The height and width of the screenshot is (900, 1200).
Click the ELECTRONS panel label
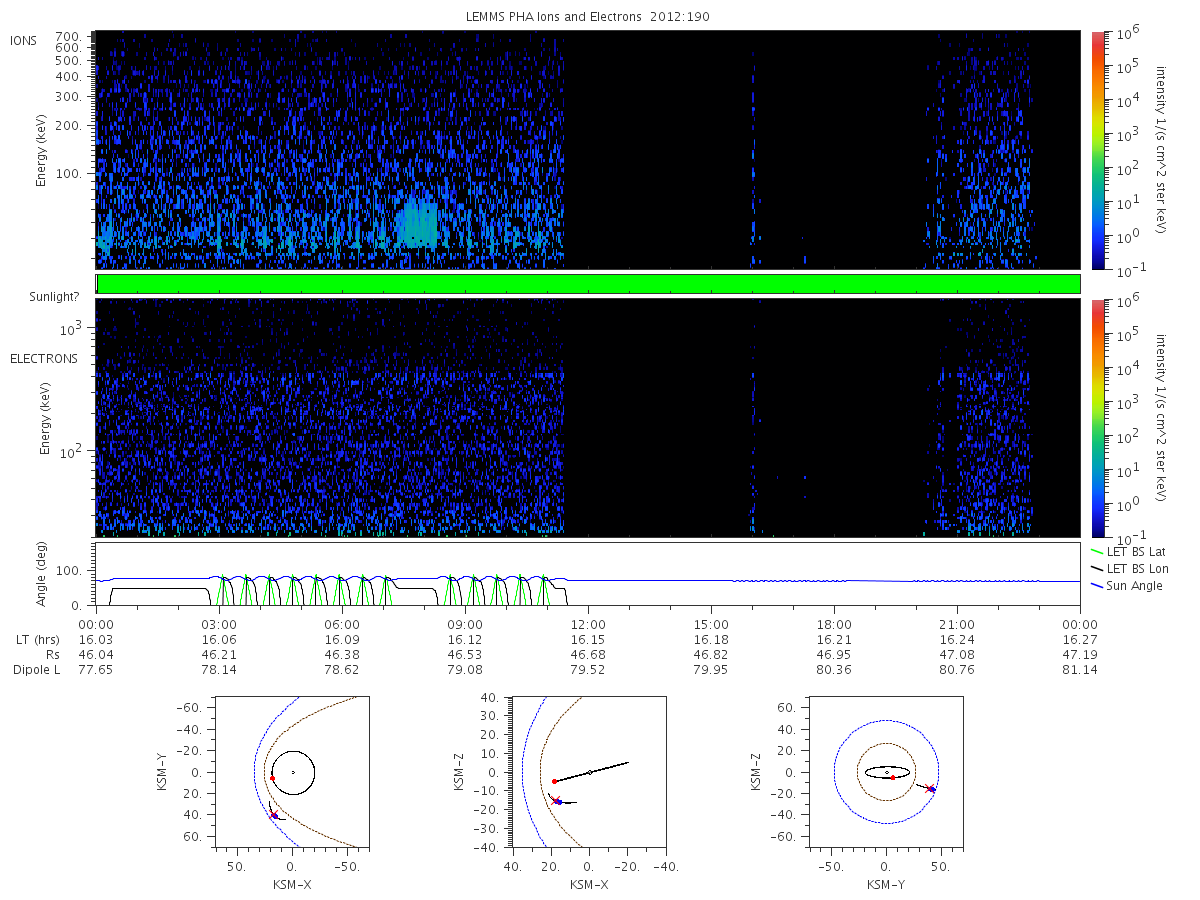tap(44, 359)
